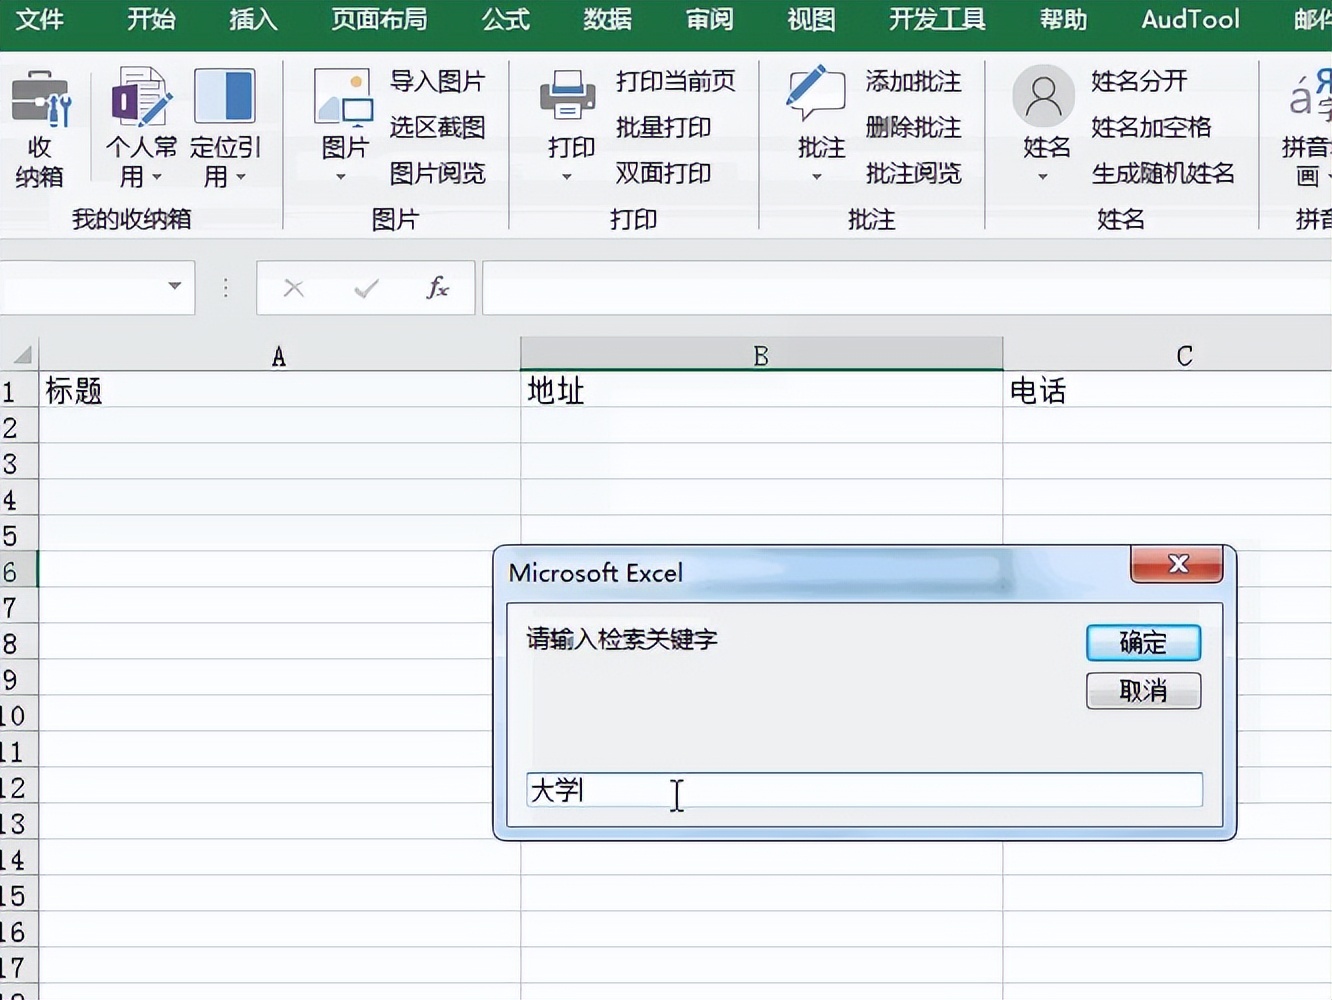Expand the 打印 dropdown menu
Screen dimensions: 1332x1000
pos(566,176)
